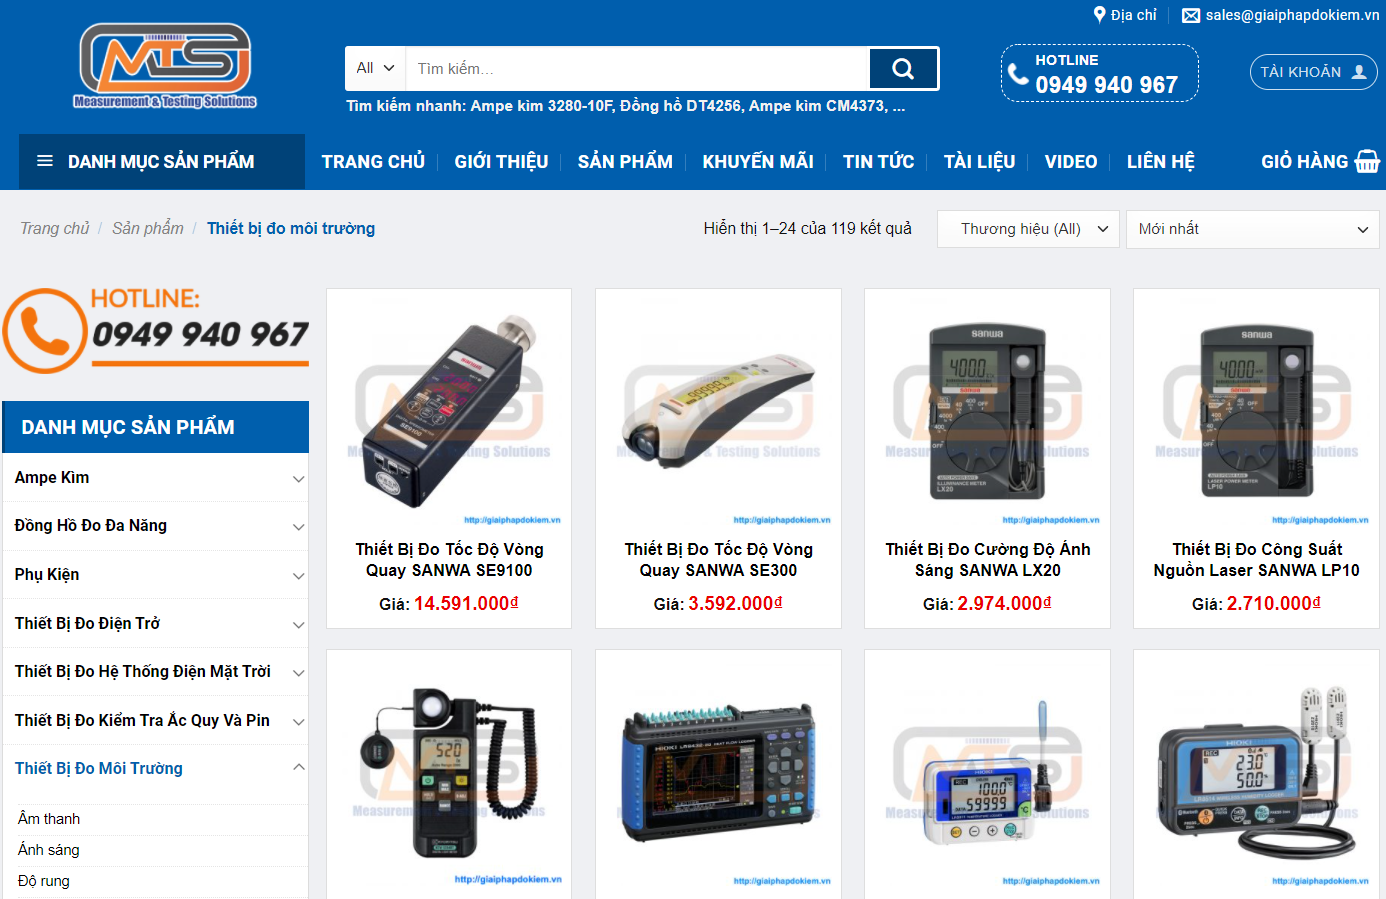The width and height of the screenshot is (1386, 899).
Task: Click the user icon in Tài Khoản button
Action: coord(1359,72)
